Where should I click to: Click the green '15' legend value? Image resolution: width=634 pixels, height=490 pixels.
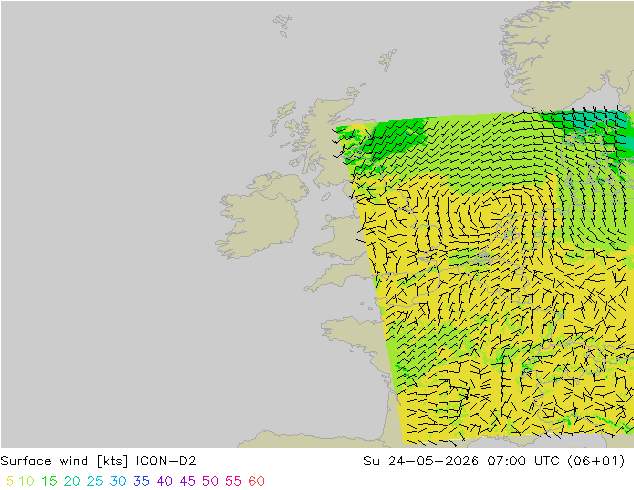tap(49, 481)
